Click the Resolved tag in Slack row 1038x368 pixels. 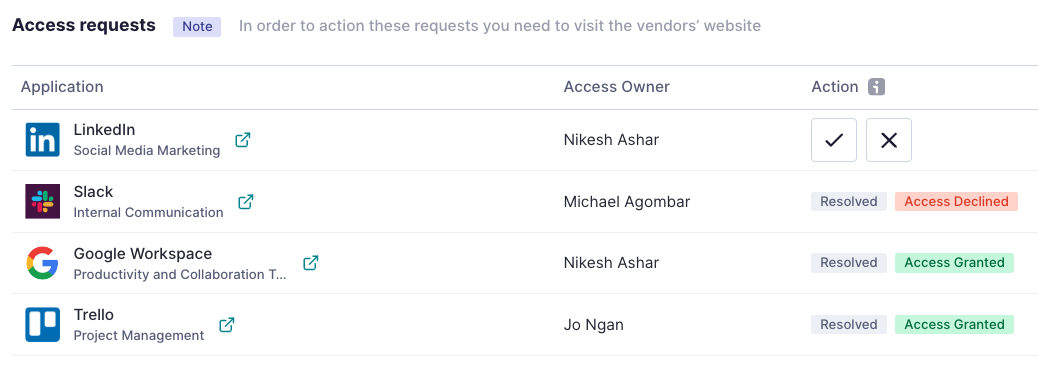849,201
